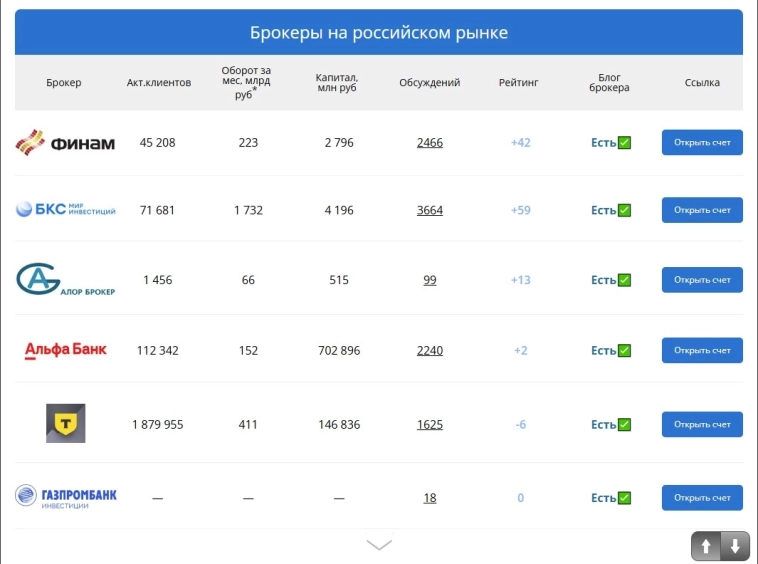The image size is (758, 564).
Task: Click green checkmark in Газпромбанк row
Action: click(x=624, y=498)
